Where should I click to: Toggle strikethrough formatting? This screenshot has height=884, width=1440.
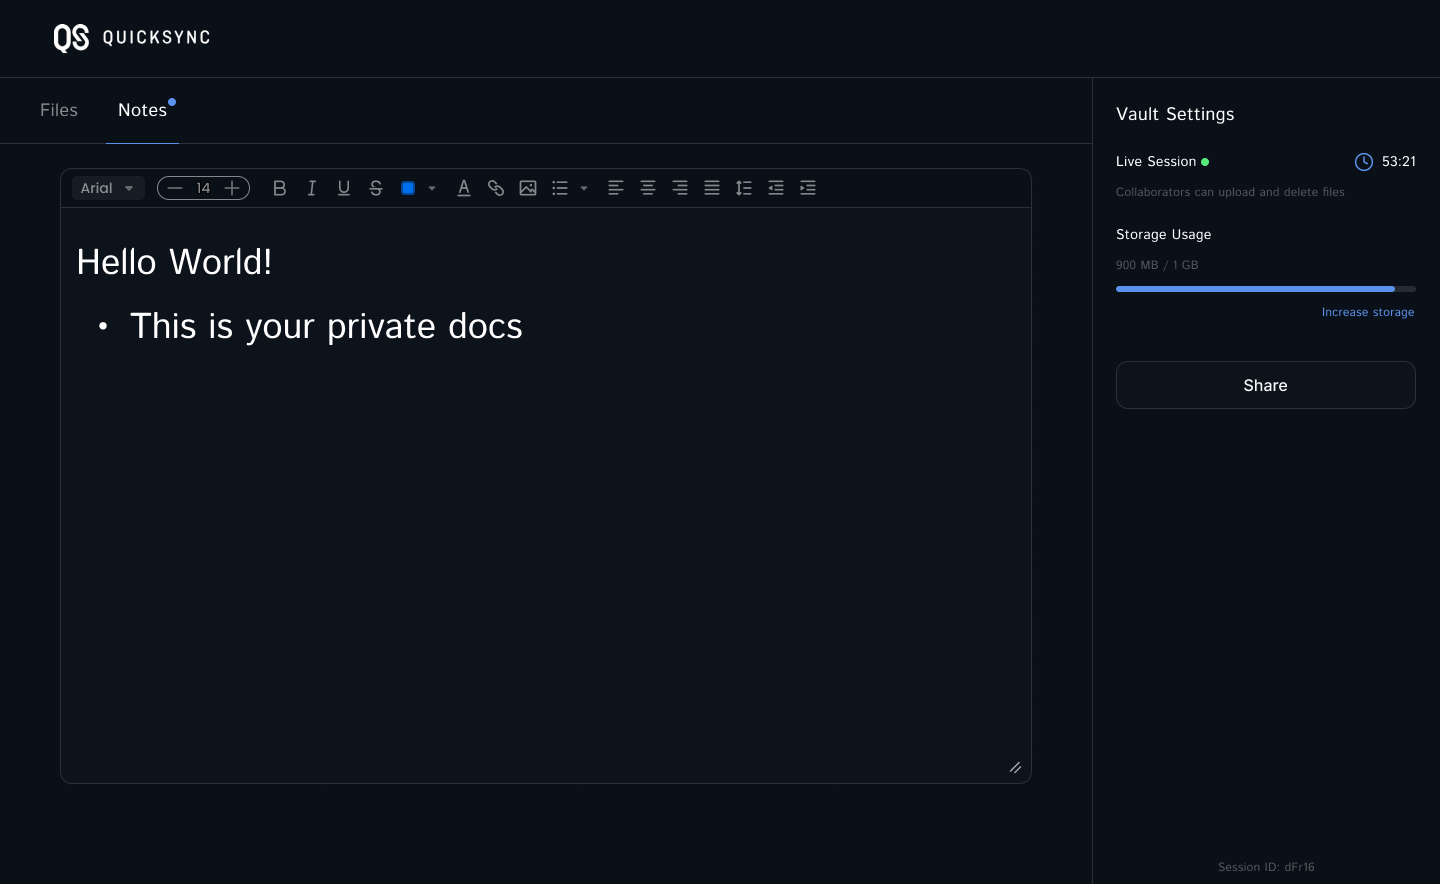click(x=376, y=188)
